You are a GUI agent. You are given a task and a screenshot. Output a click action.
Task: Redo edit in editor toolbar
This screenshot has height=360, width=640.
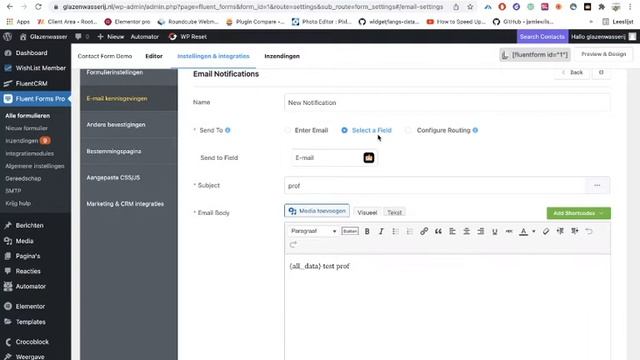click(x=293, y=244)
